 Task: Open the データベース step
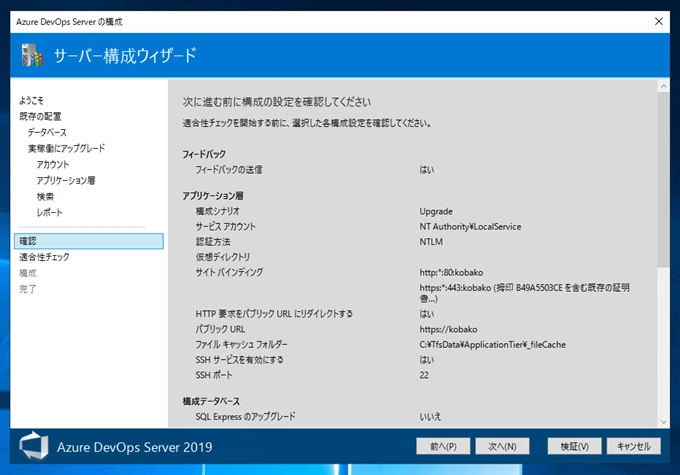click(47, 132)
